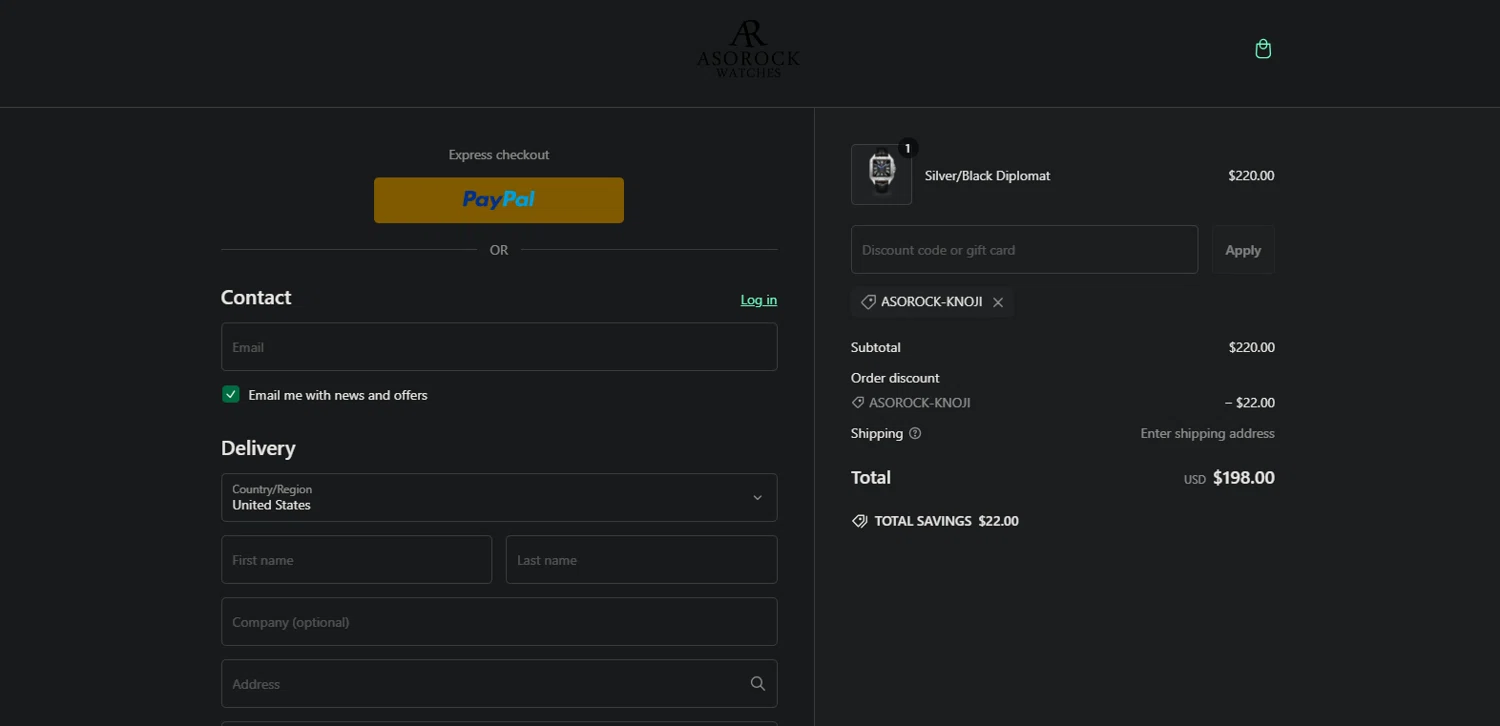Expand the Country/Region dropdown
Image resolution: width=1500 pixels, height=726 pixels.
(x=498, y=497)
